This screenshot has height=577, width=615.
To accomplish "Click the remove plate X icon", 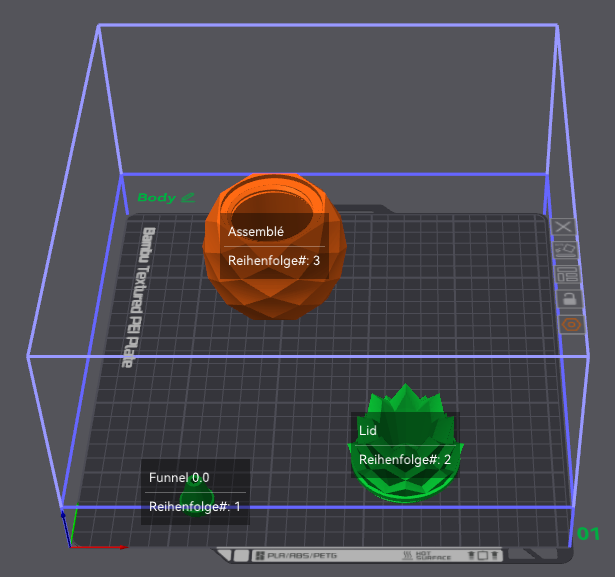I will pos(563,227).
